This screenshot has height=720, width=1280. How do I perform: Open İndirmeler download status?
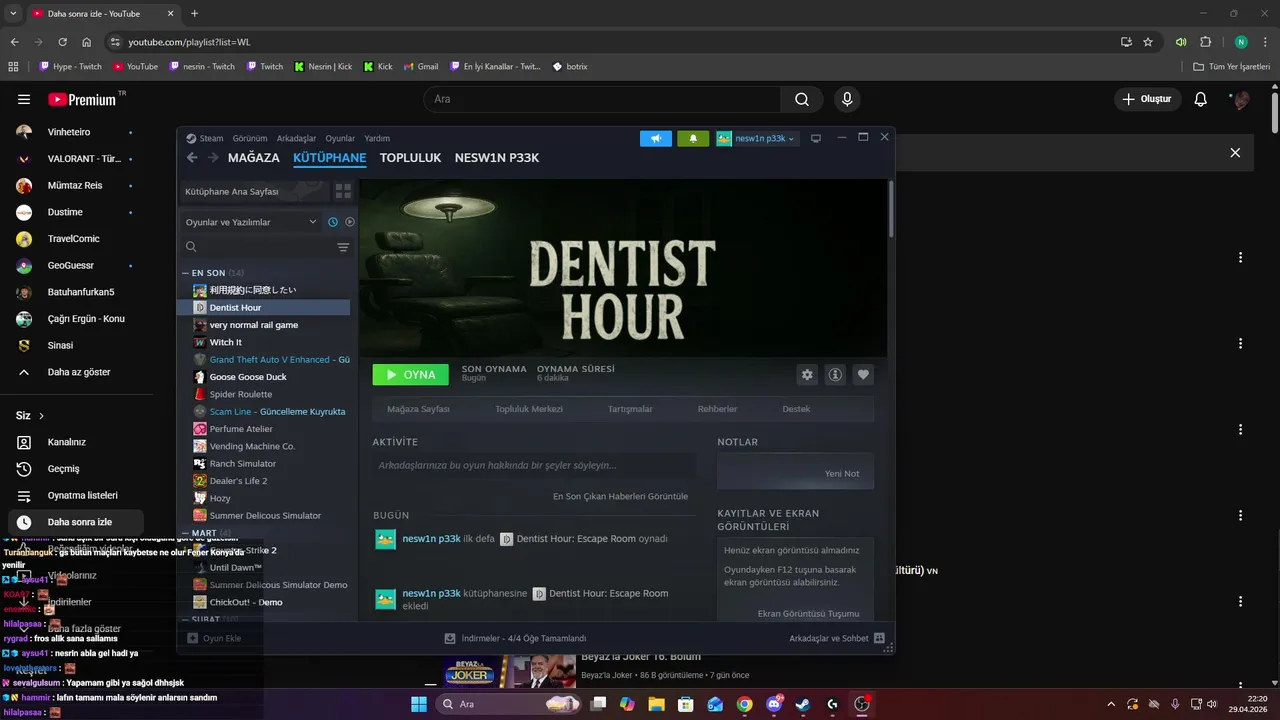[x=515, y=638]
